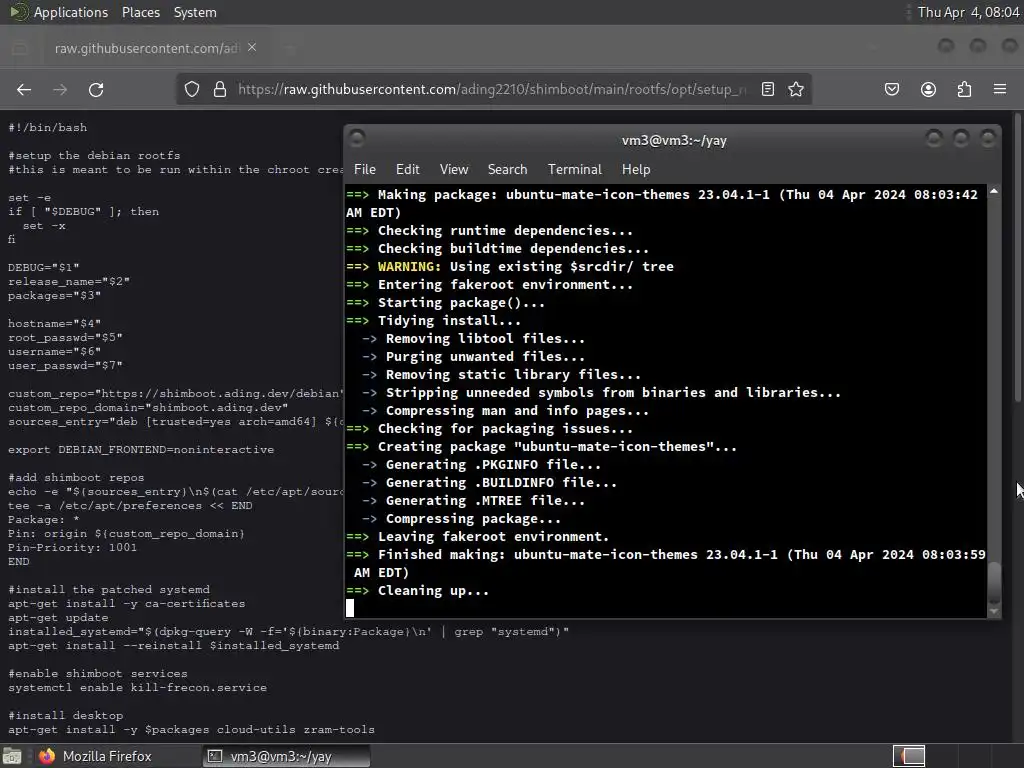The width and height of the screenshot is (1024, 768).
Task: Open Applications menu in top panel
Action: (71, 12)
